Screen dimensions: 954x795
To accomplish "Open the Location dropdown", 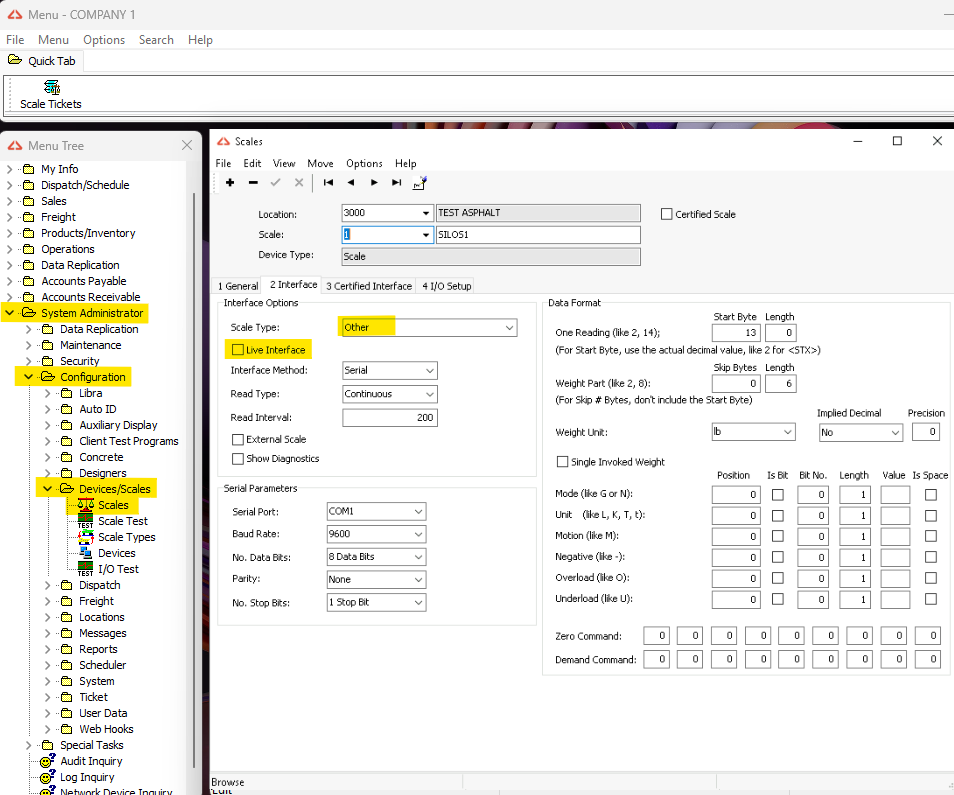I will coord(426,213).
